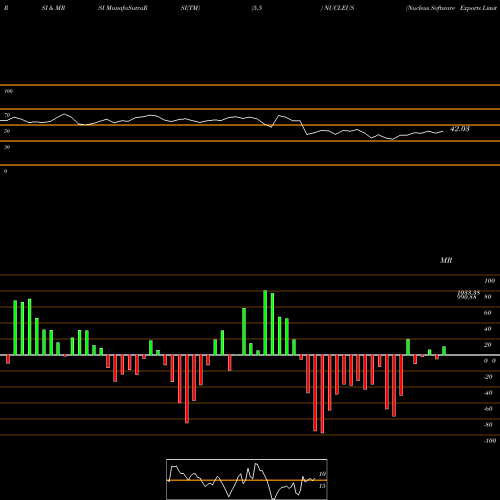Click the RSI panel axis label 0 on left
Viewport: 500px width, 500px height.
tap(5, 171)
